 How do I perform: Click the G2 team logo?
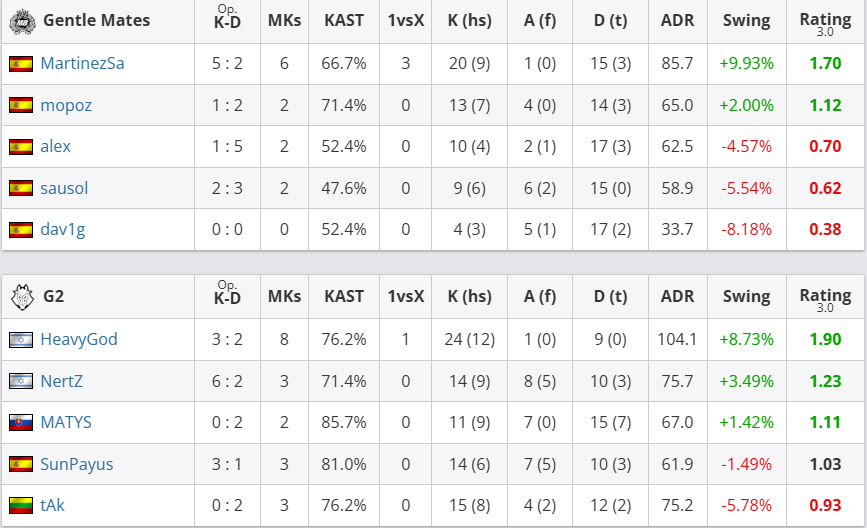tap(20, 296)
